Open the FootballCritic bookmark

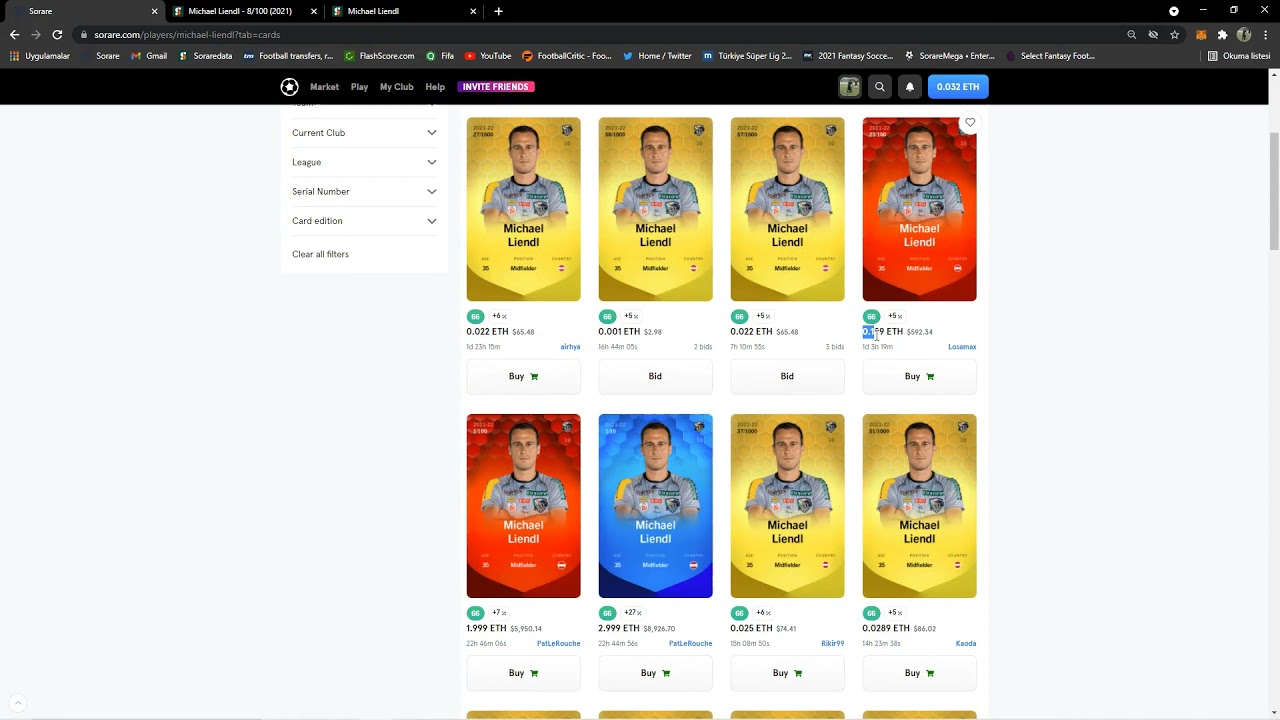tap(567, 56)
